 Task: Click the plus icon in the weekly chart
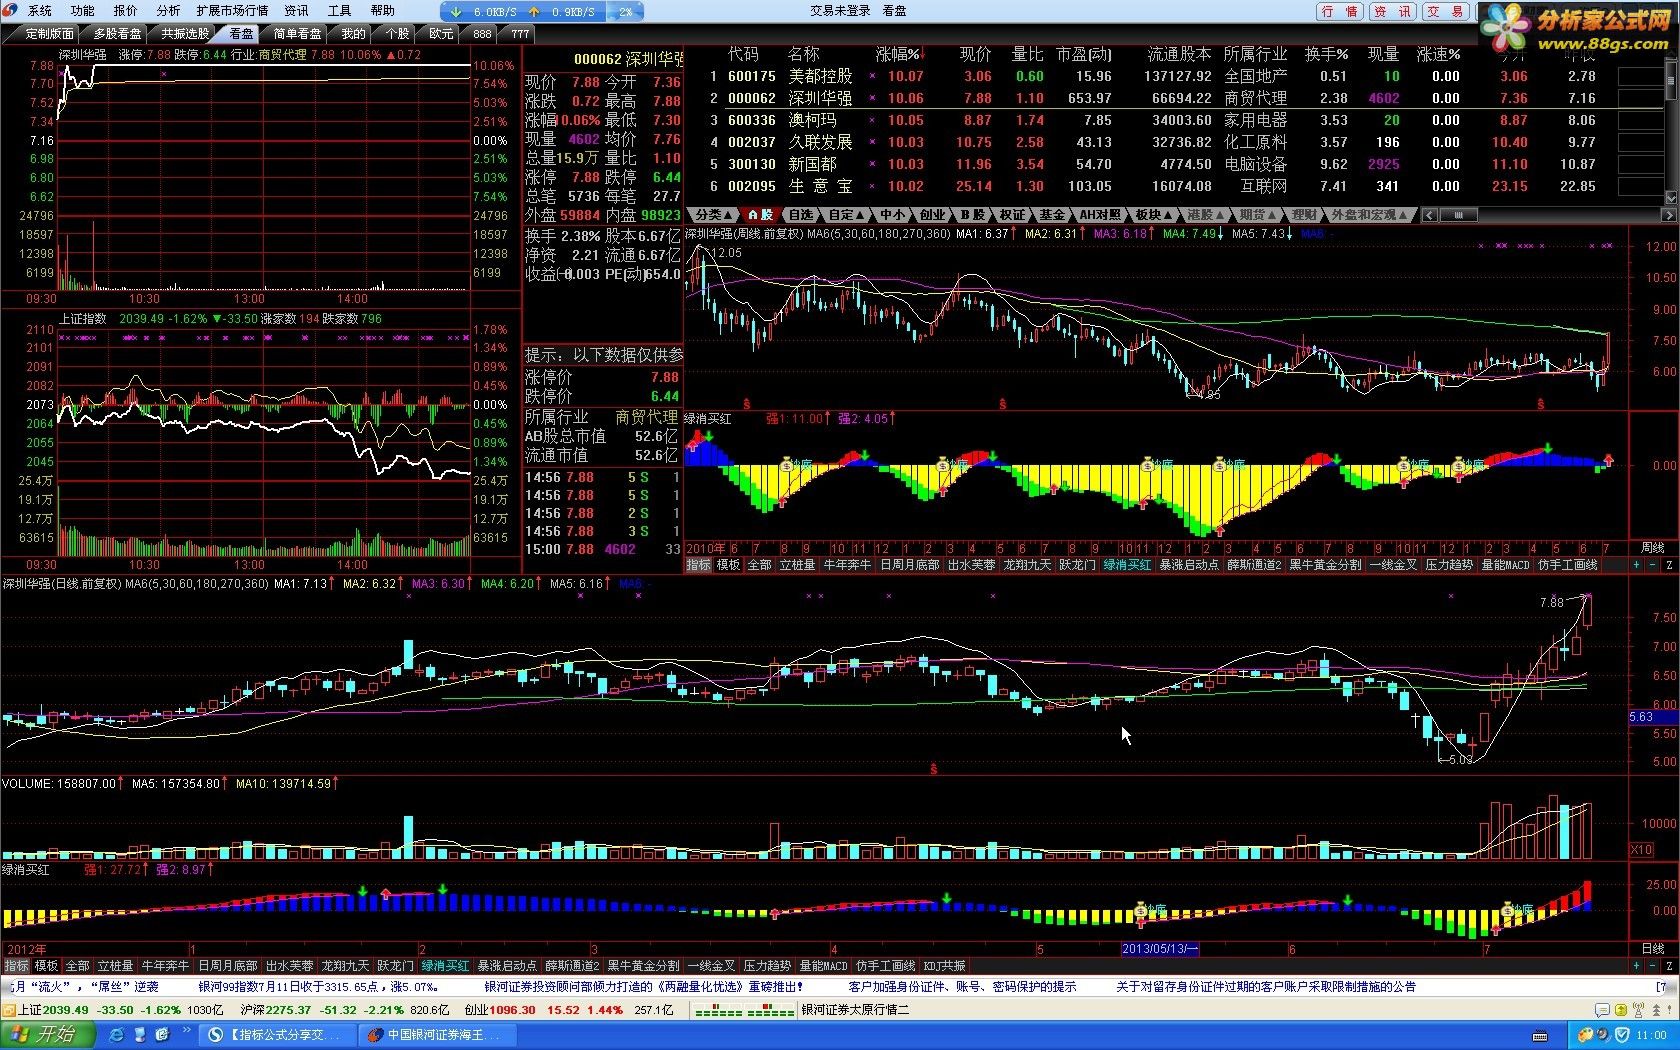pos(1637,565)
